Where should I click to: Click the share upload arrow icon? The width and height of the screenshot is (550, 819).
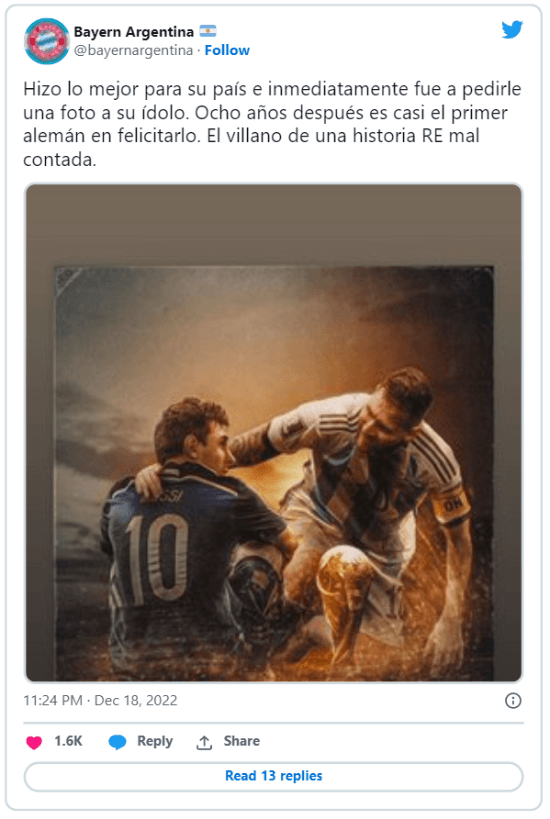tap(204, 742)
